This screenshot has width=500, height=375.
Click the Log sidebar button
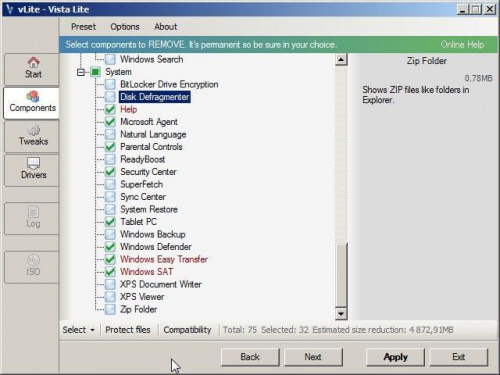pos(32,218)
